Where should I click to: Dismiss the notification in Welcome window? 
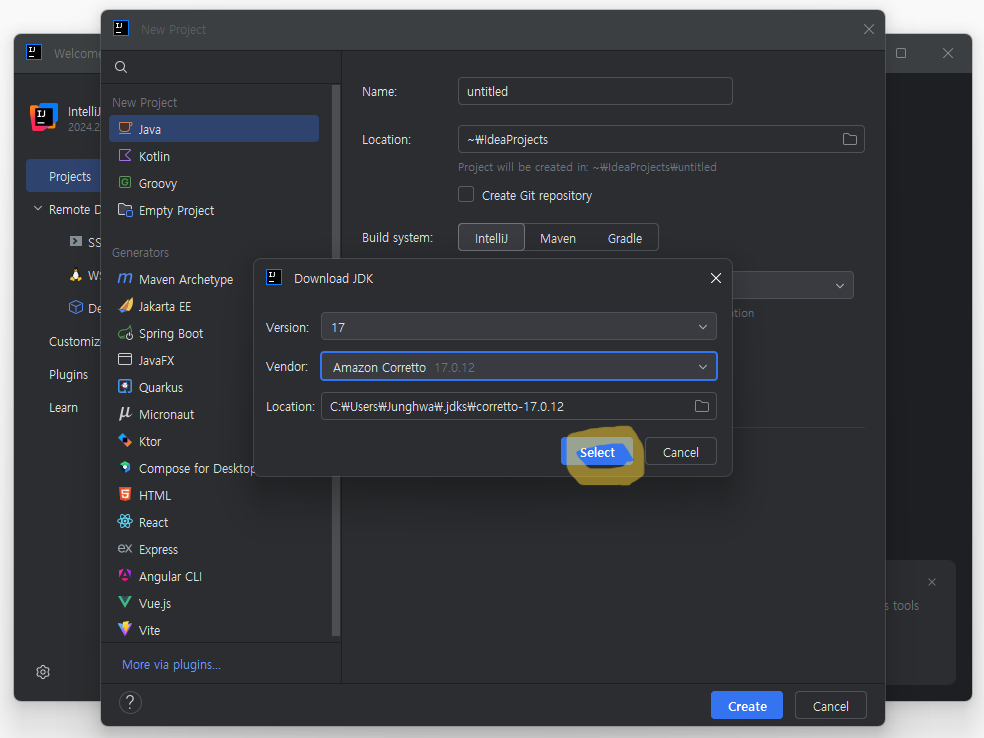point(932,582)
